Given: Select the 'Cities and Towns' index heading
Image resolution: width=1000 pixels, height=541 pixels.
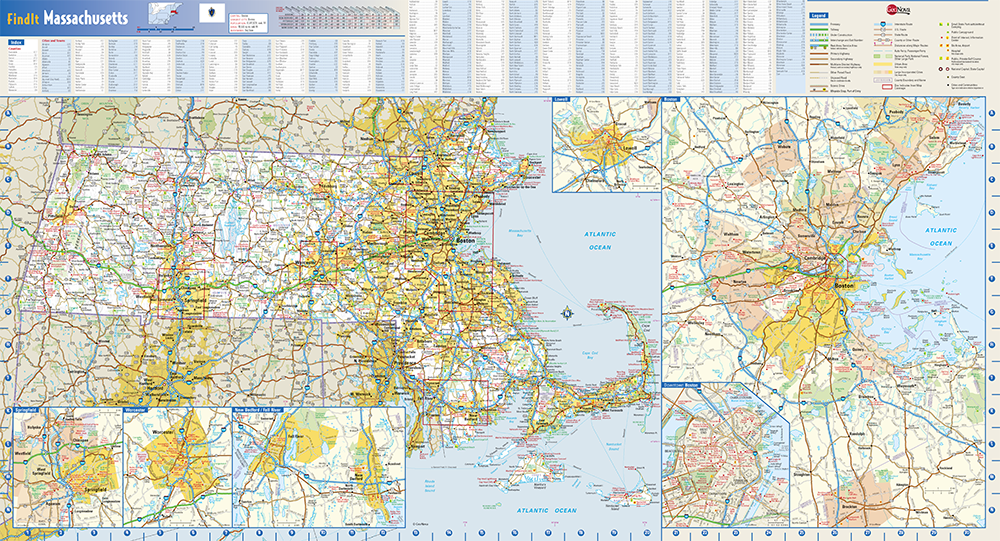Looking at the screenshot, I should tap(54, 41).
